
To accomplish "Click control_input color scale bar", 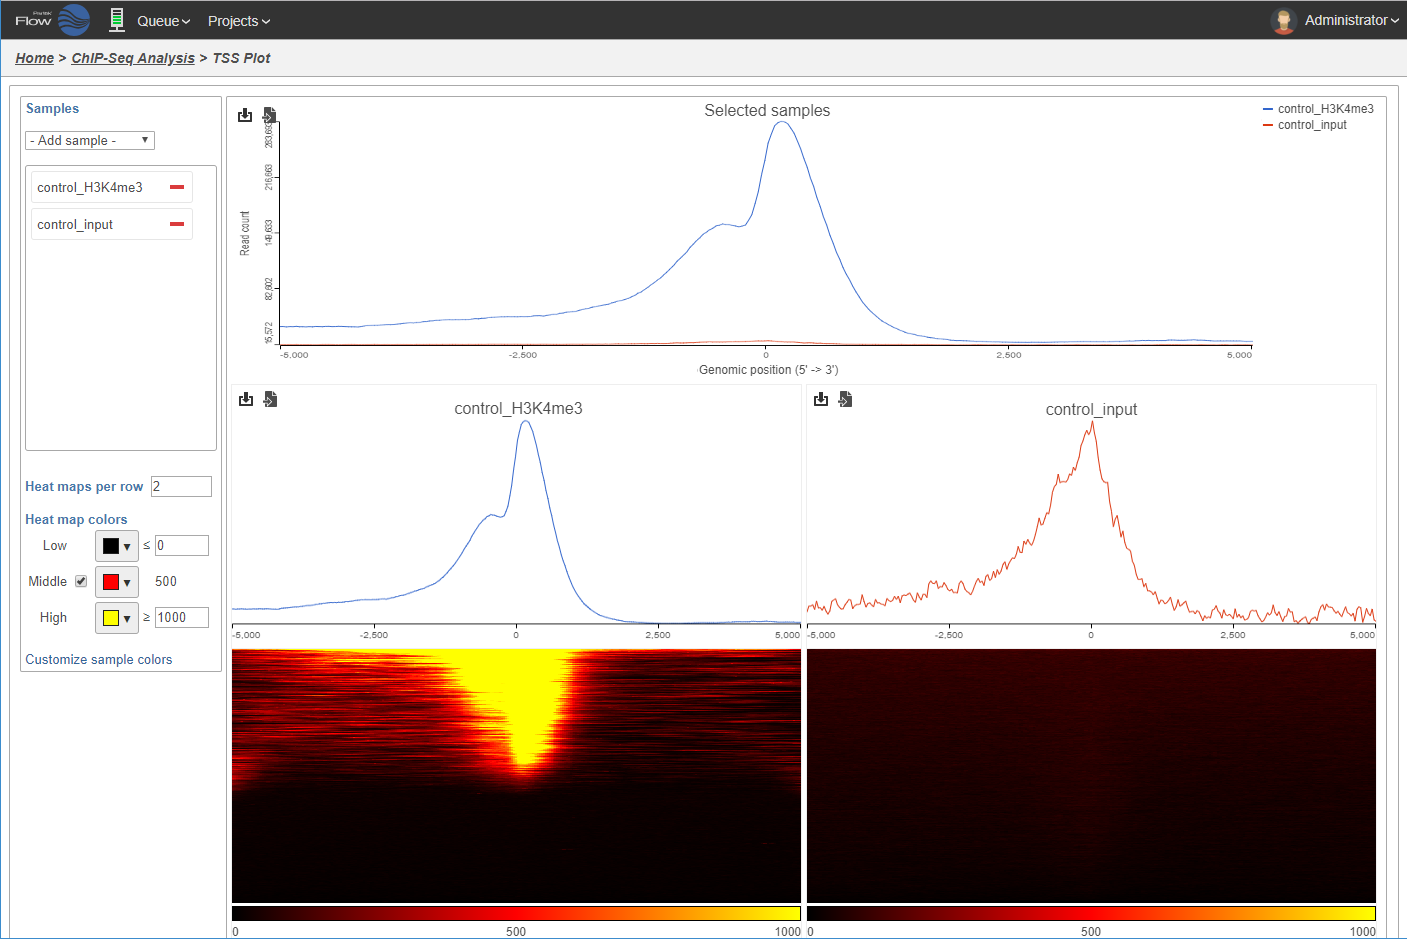I will 1091,914.
